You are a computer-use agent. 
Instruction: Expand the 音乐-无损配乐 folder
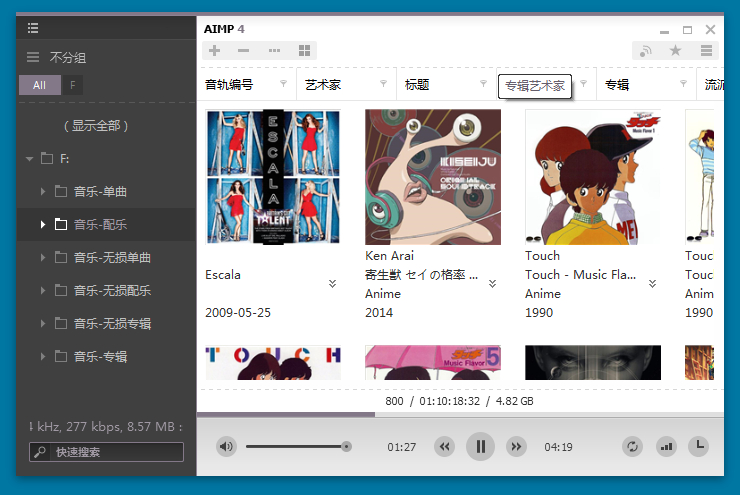pyautogui.click(x=43, y=291)
